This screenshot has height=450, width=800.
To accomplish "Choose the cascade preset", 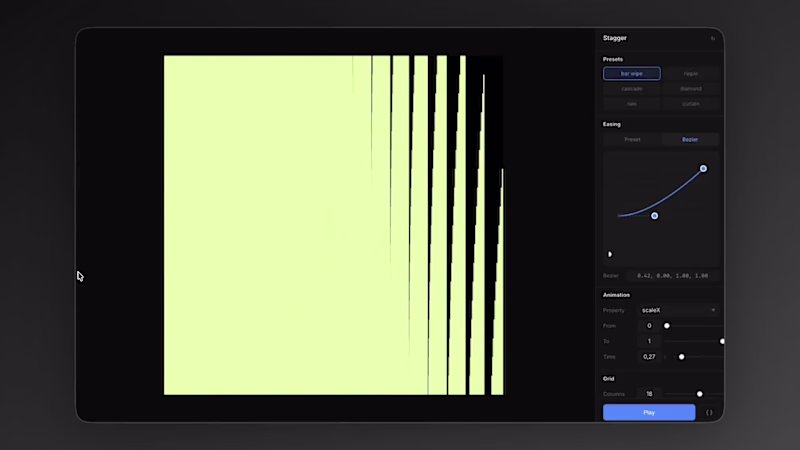I will (632, 89).
